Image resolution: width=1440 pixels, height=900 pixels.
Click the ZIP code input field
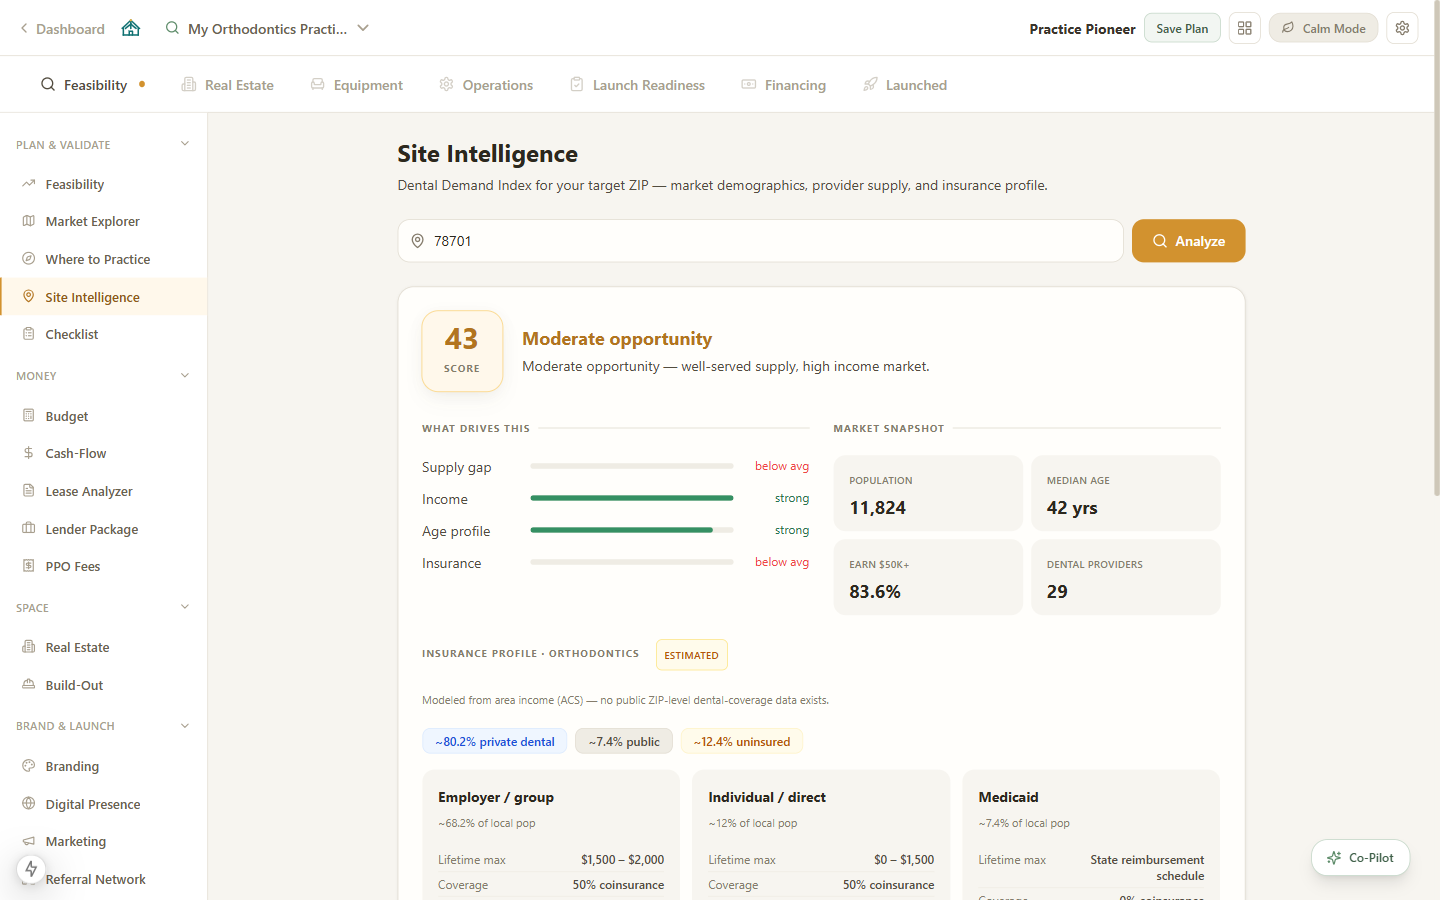(761, 241)
